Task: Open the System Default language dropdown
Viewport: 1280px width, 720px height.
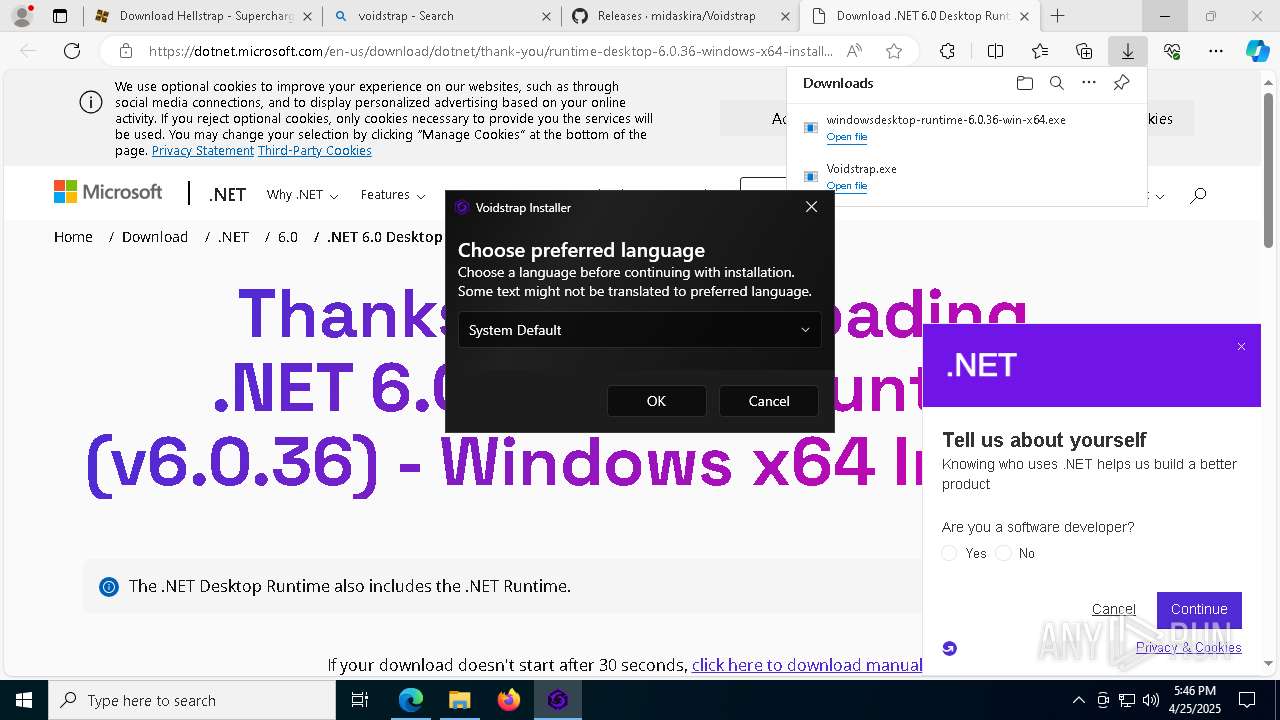Action: 639,330
